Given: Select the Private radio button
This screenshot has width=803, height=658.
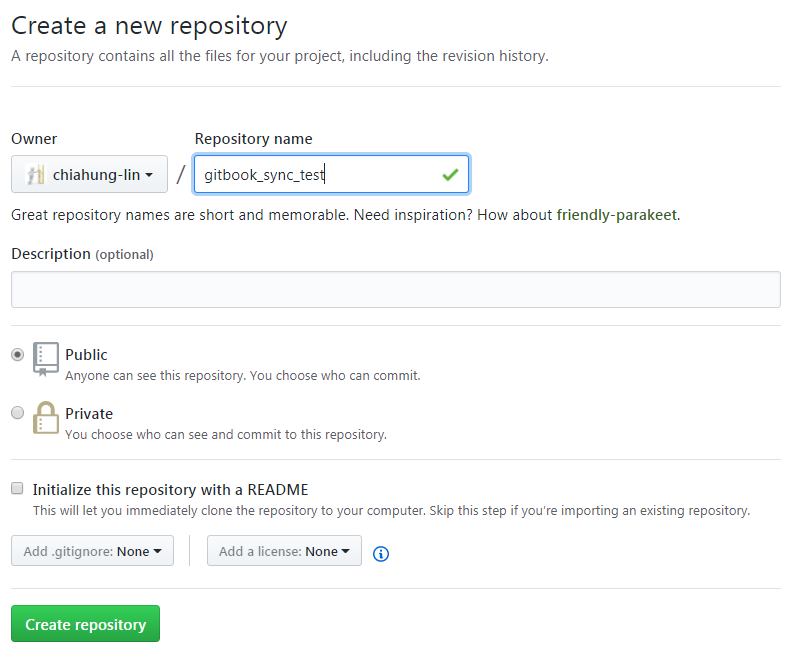Looking at the screenshot, I should click(17, 413).
